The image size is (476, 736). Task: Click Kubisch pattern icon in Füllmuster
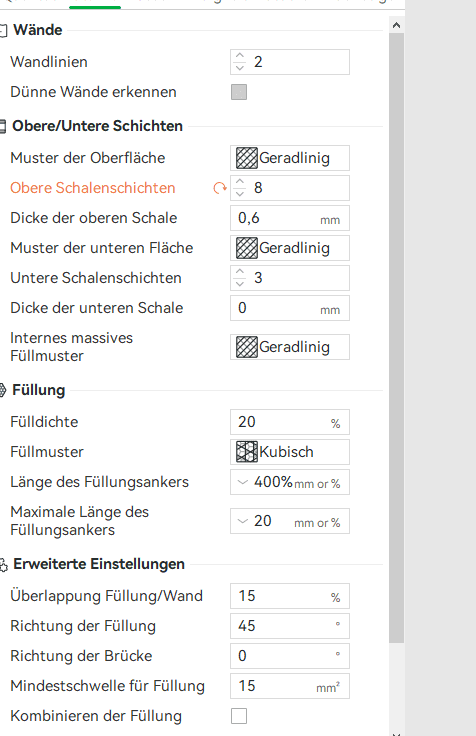point(246,452)
